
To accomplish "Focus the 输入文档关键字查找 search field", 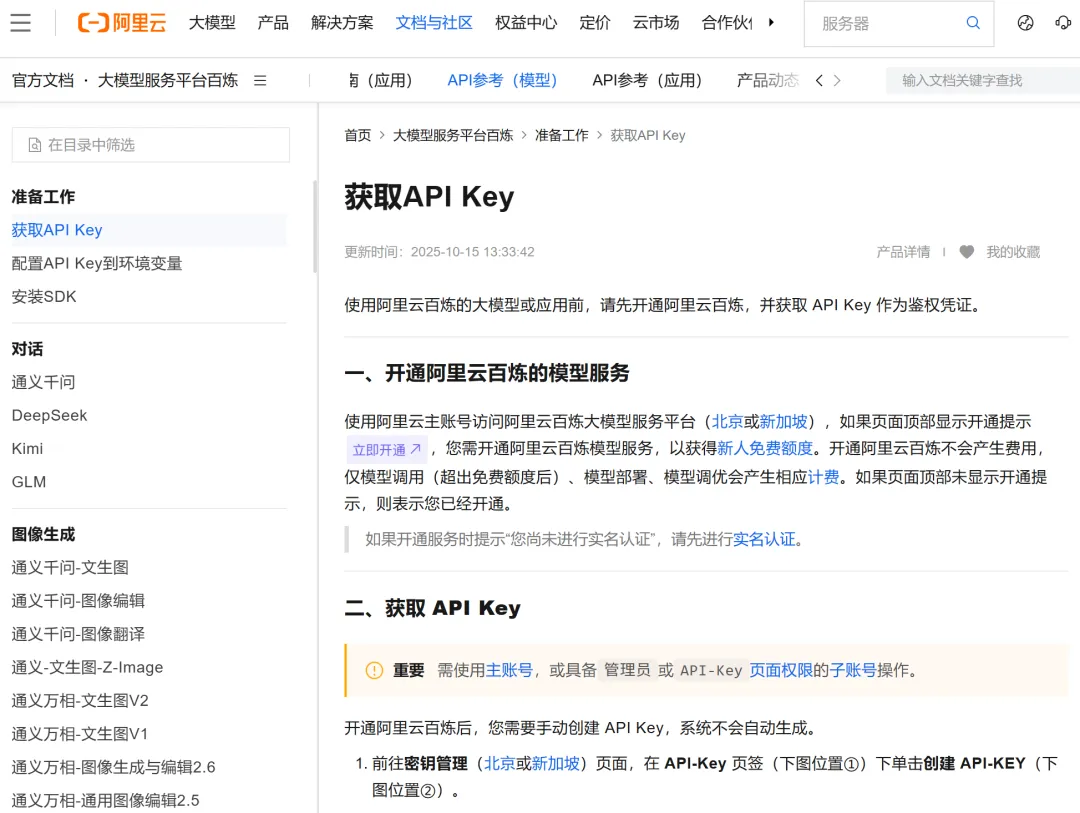I will (983, 81).
